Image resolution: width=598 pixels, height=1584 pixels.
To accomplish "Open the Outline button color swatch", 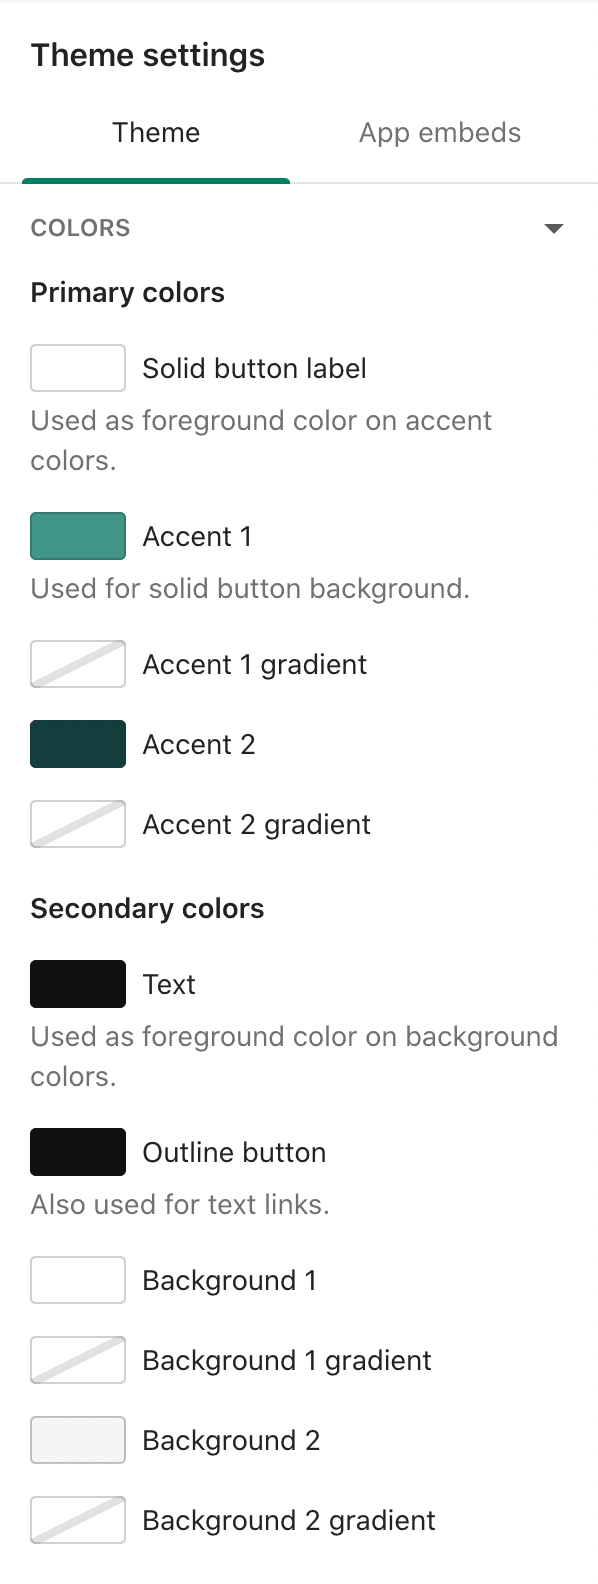I will pos(78,1152).
